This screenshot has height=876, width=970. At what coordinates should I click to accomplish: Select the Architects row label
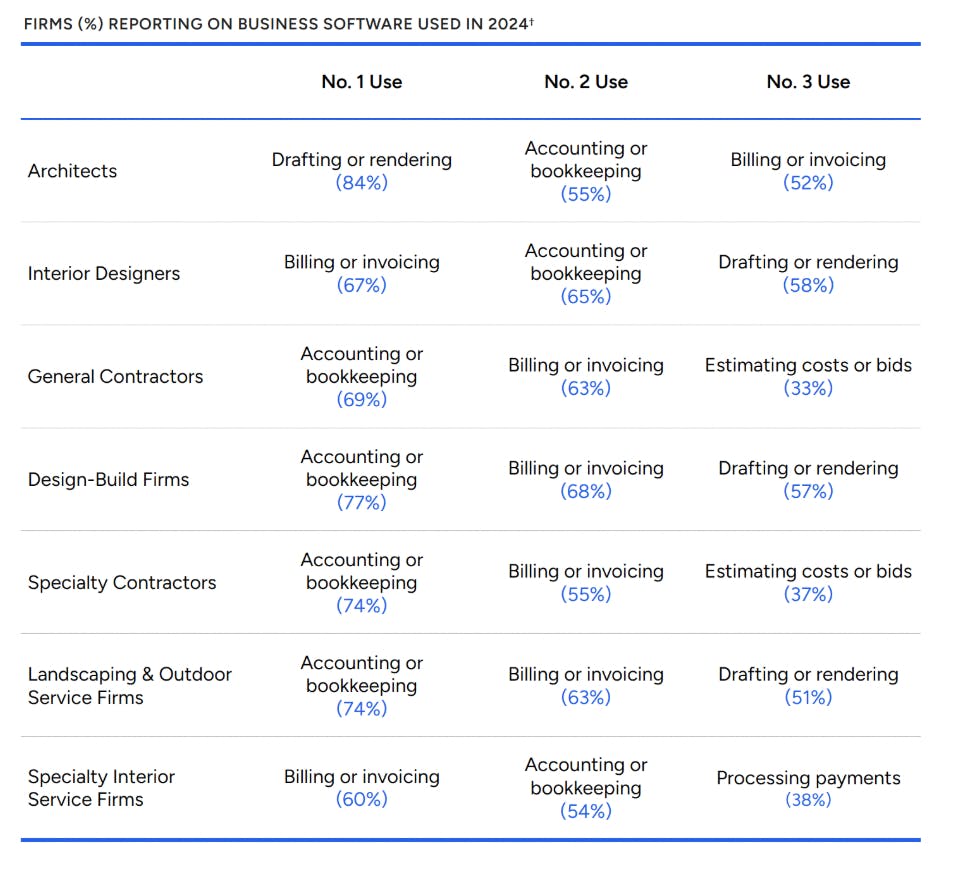coord(72,171)
